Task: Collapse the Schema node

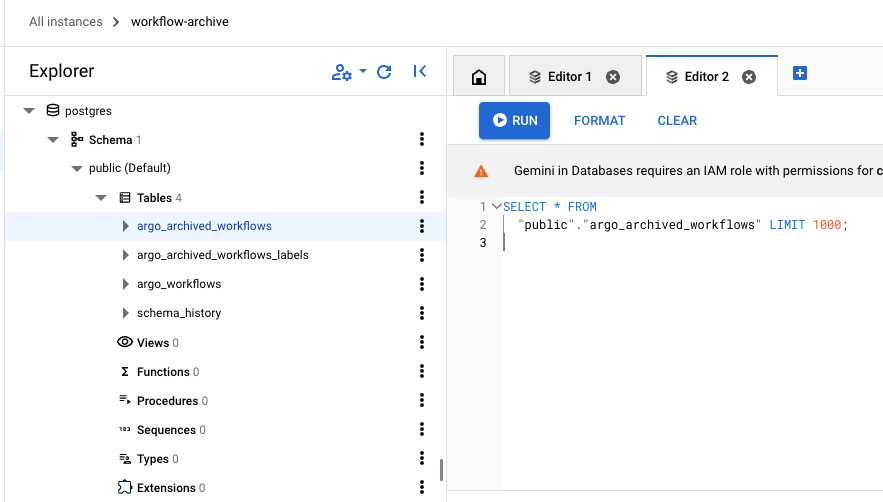Action: point(53,140)
